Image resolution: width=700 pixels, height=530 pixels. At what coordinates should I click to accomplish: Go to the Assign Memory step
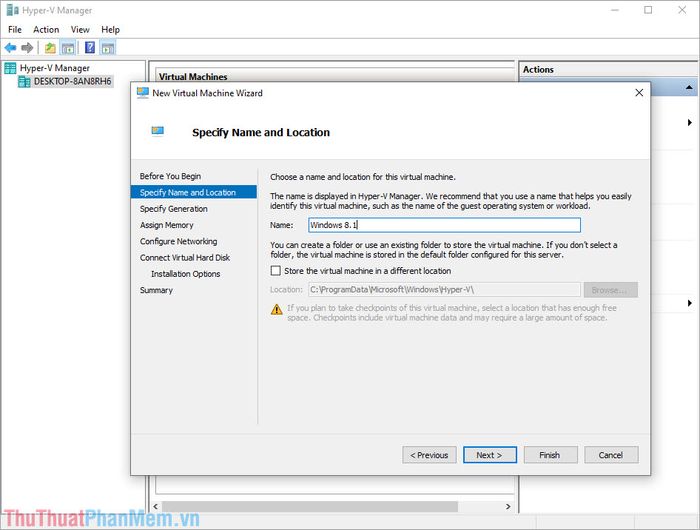click(167, 225)
